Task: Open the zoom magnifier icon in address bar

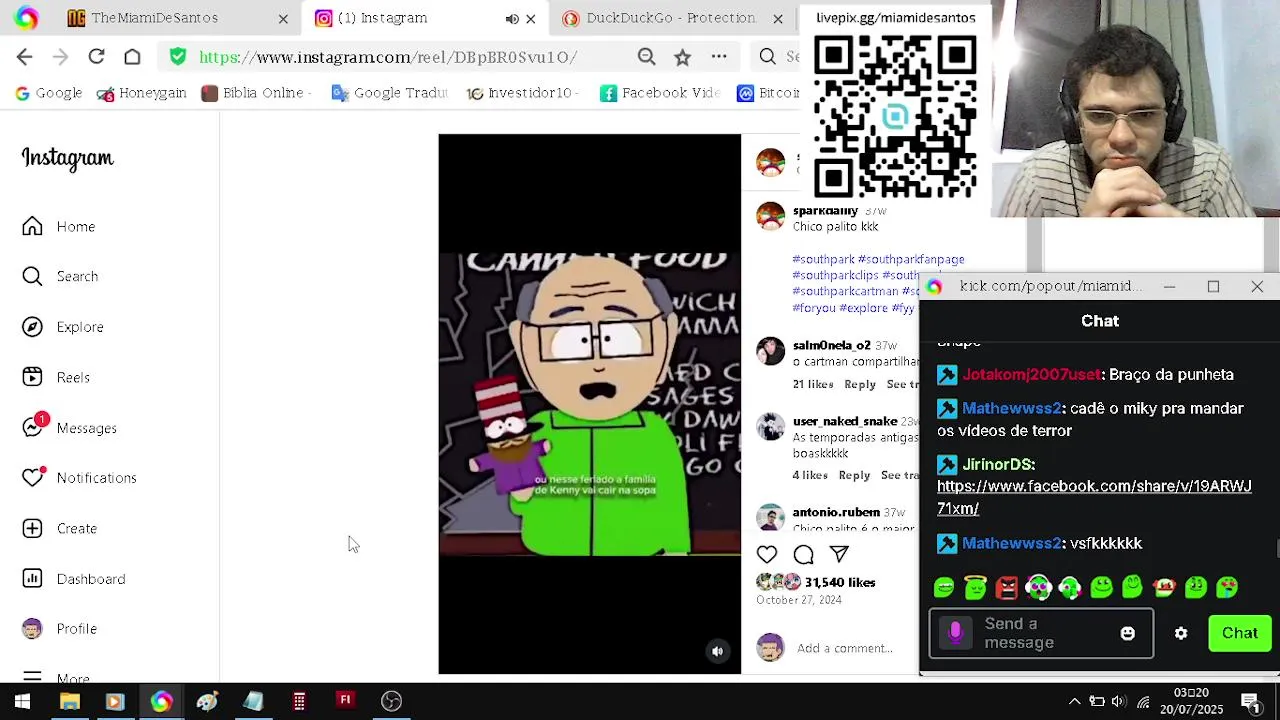Action: pos(647,57)
